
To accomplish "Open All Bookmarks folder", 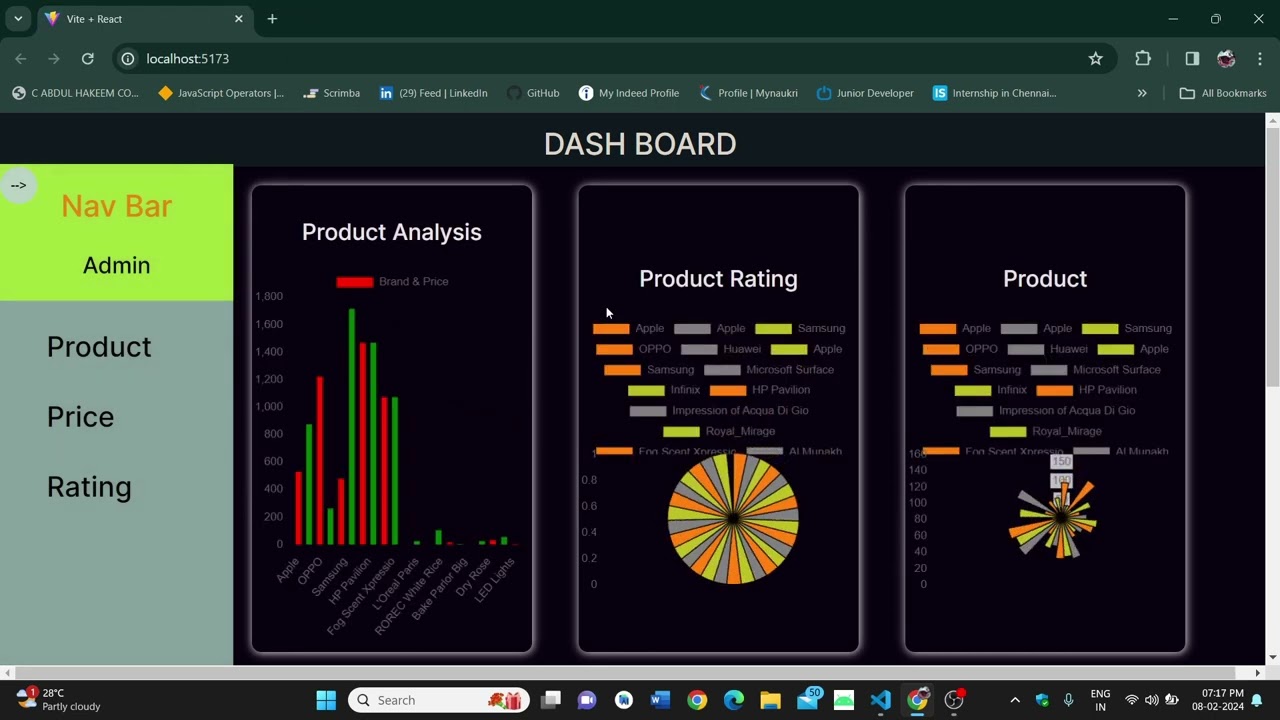I will (x=1223, y=93).
